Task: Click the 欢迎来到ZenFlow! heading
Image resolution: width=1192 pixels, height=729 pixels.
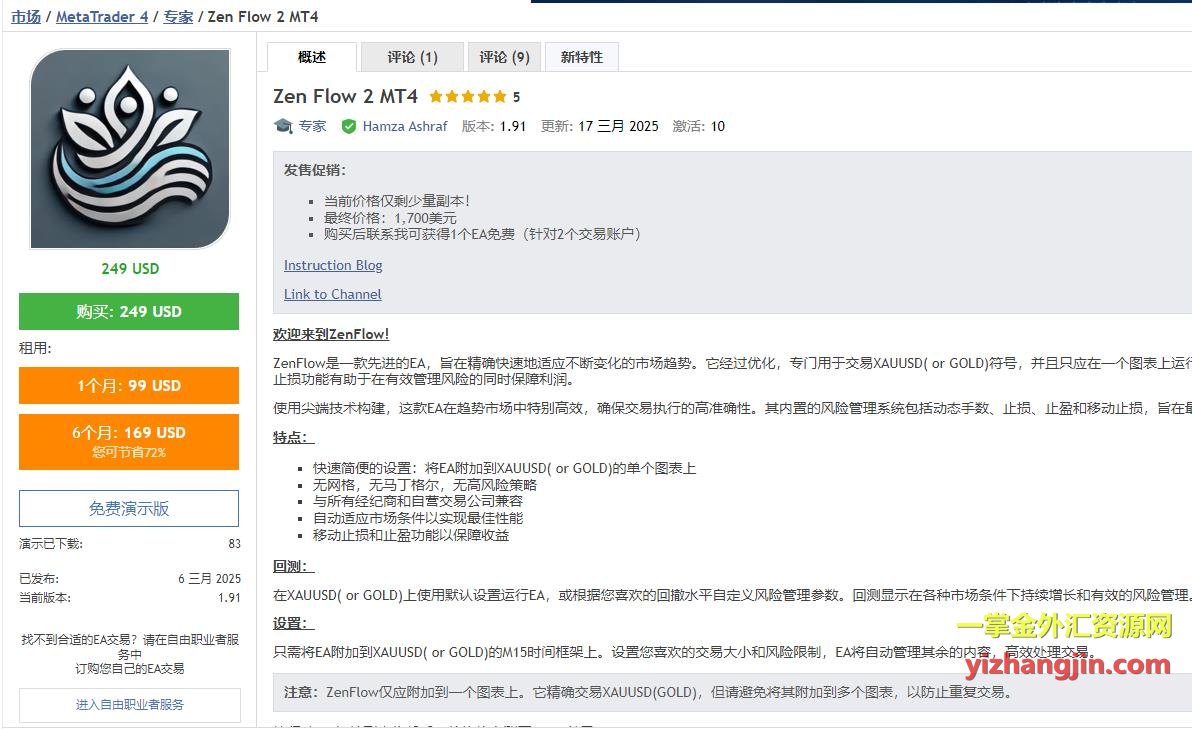Action: pos(331,334)
